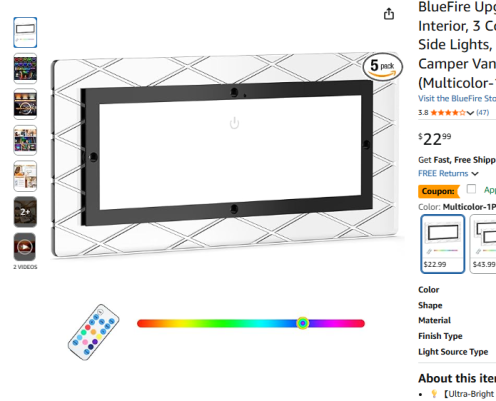Click the star rating icons
The height and width of the screenshot is (401, 496).
pos(448,113)
